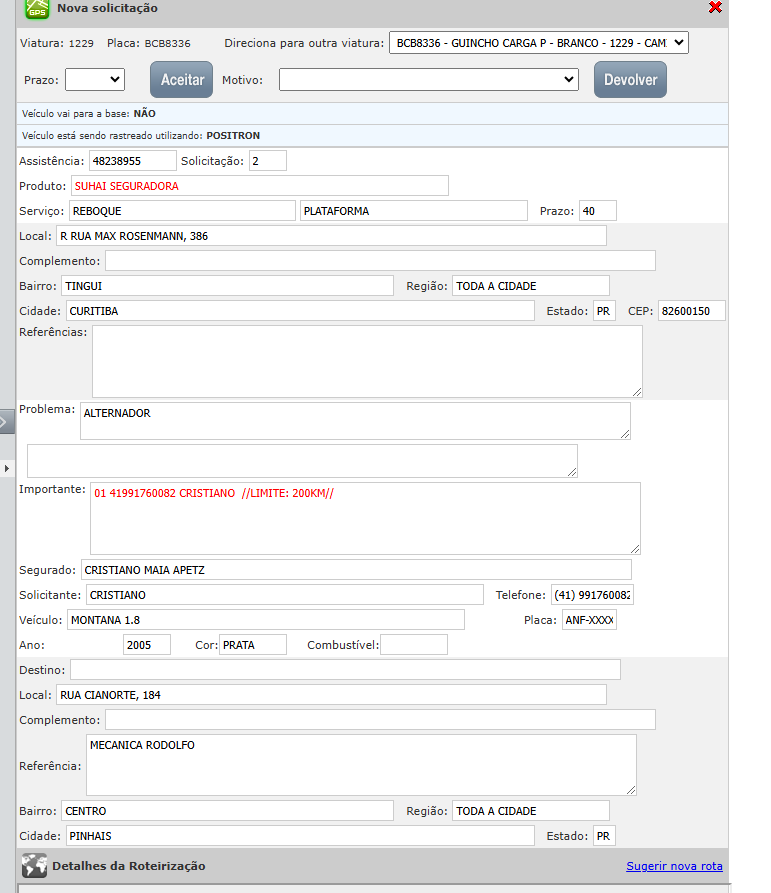
Task: Click the empty Combustível field
Action: click(413, 645)
